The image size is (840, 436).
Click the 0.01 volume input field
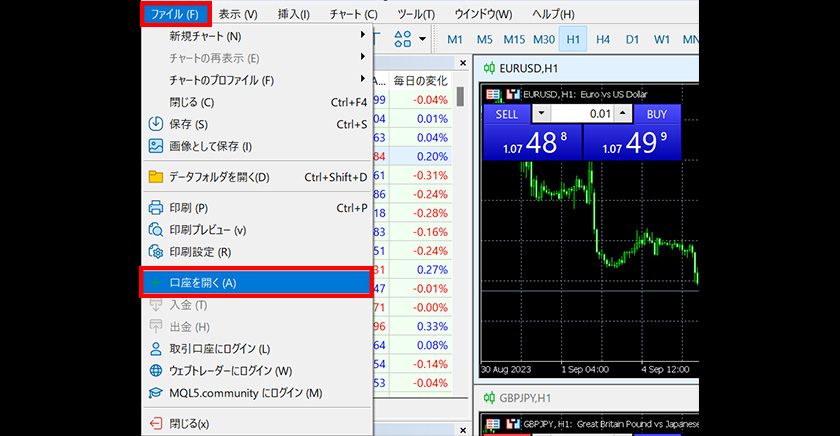pos(582,114)
